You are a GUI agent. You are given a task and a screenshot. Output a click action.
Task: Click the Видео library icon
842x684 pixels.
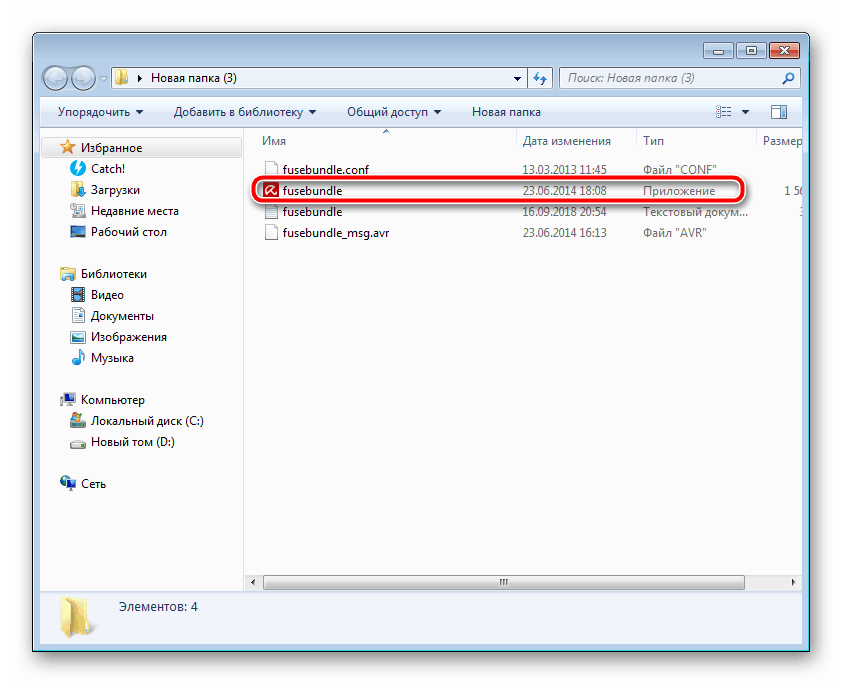pos(79,295)
